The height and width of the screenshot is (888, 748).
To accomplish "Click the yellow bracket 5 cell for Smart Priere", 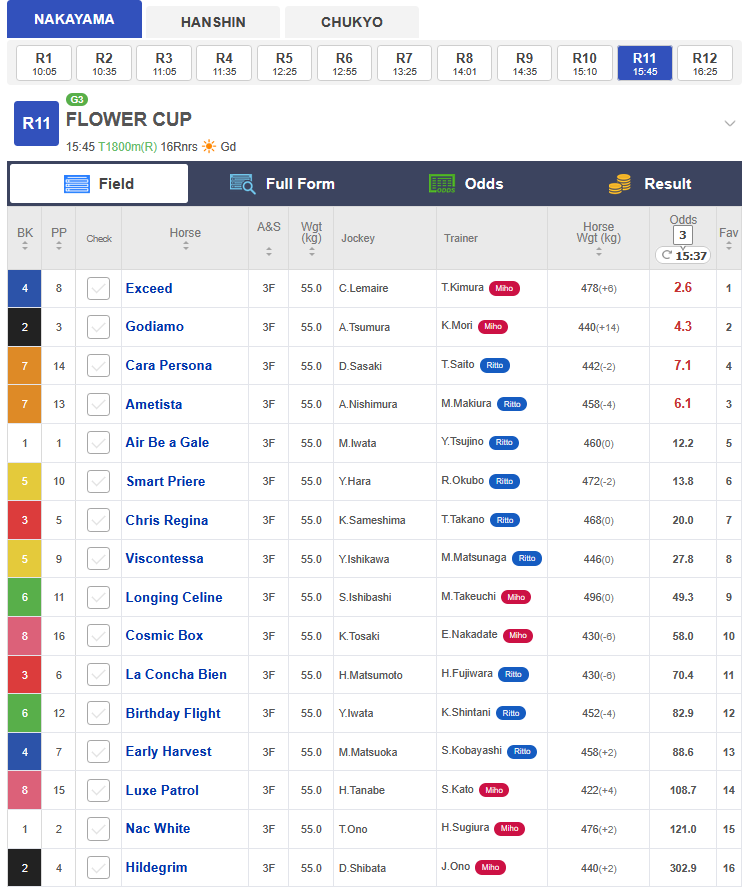I will (24, 481).
